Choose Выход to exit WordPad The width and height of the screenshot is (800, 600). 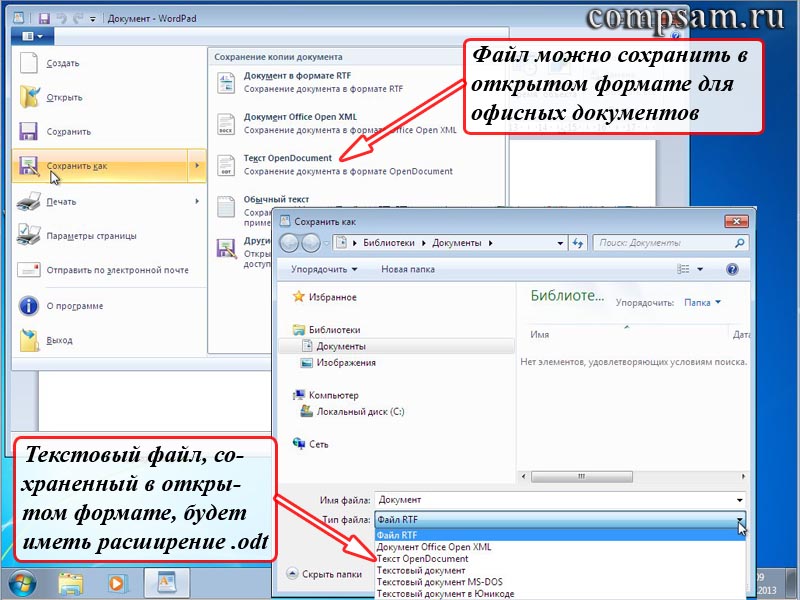click(x=109, y=340)
